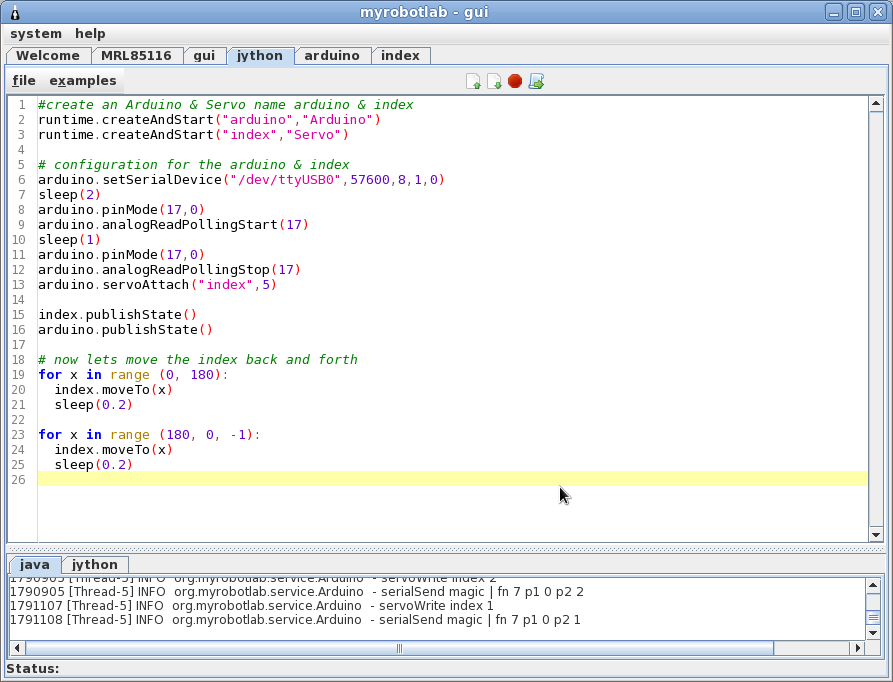The height and width of the screenshot is (682, 893).
Task: Click the open script file icon
Action: pyautogui.click(x=473, y=81)
